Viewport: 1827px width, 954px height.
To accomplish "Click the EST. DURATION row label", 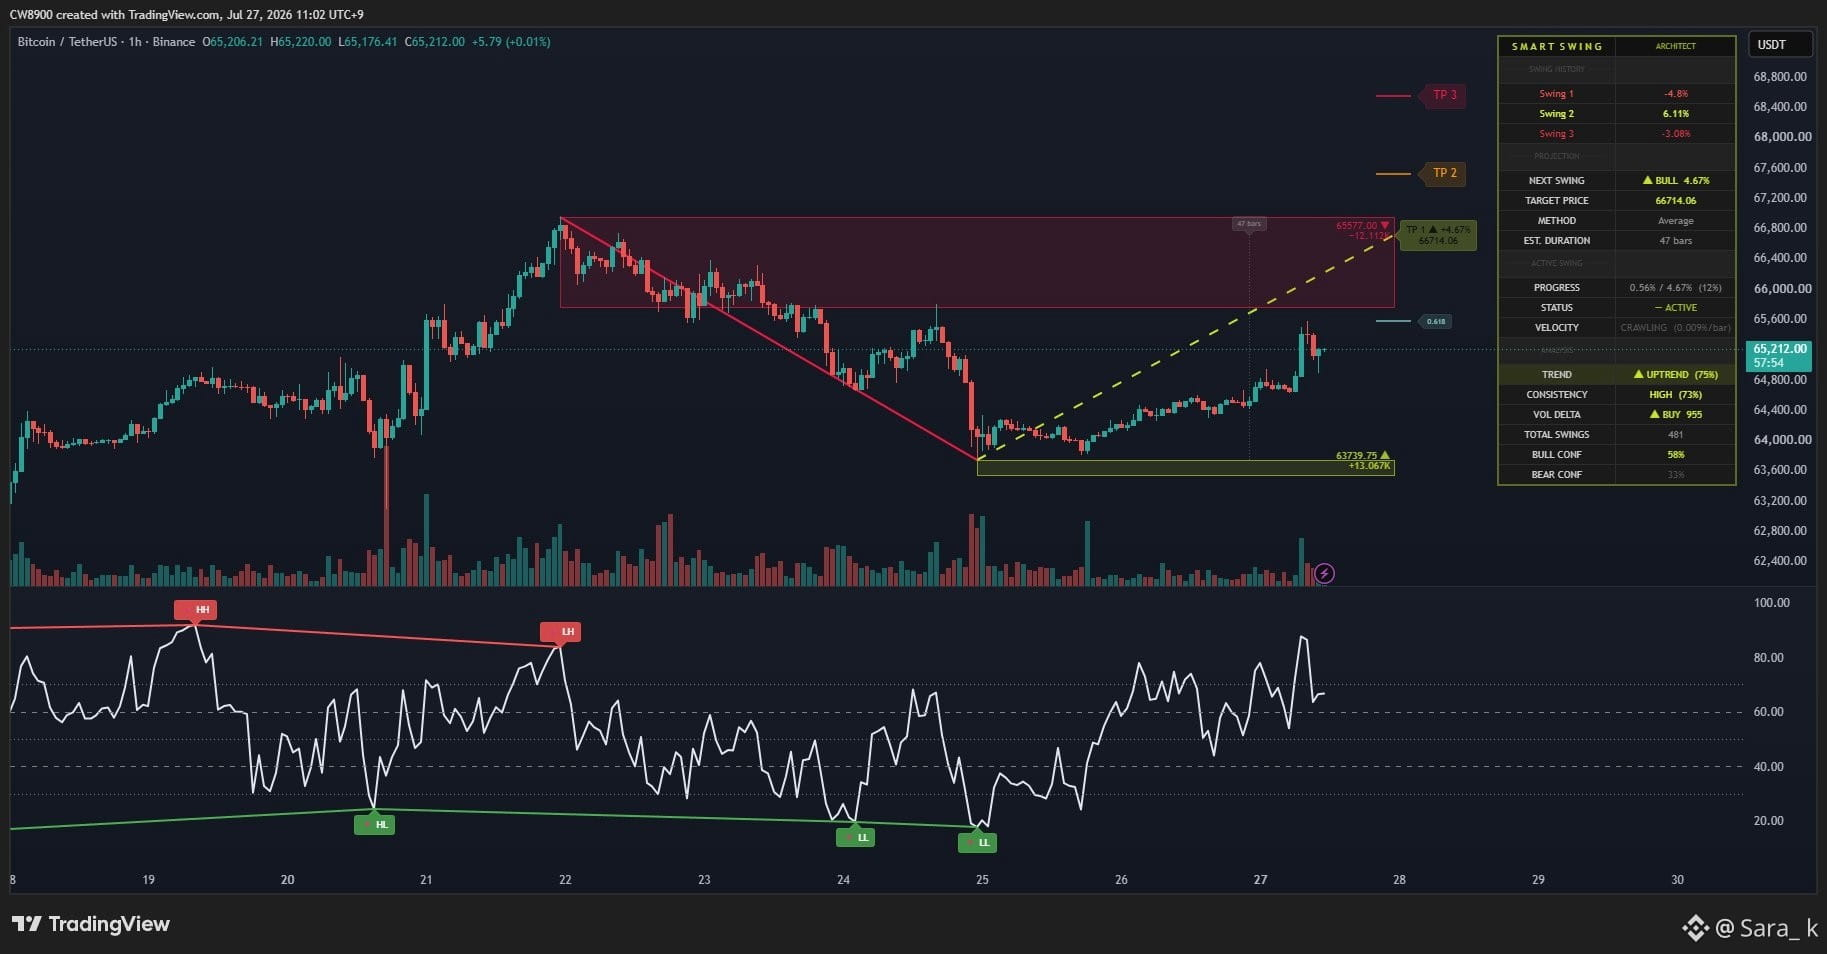I will [1556, 241].
